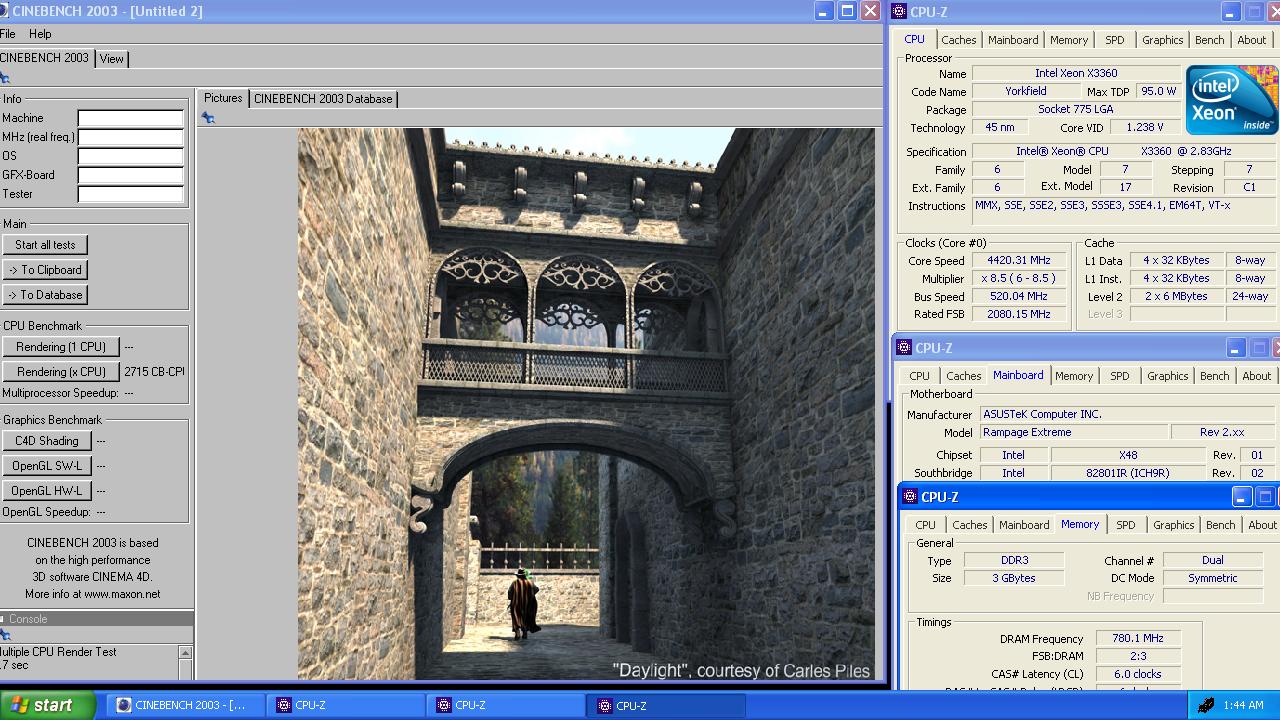Open the File menu
Image resolution: width=1280 pixels, height=720 pixels.
[8, 34]
